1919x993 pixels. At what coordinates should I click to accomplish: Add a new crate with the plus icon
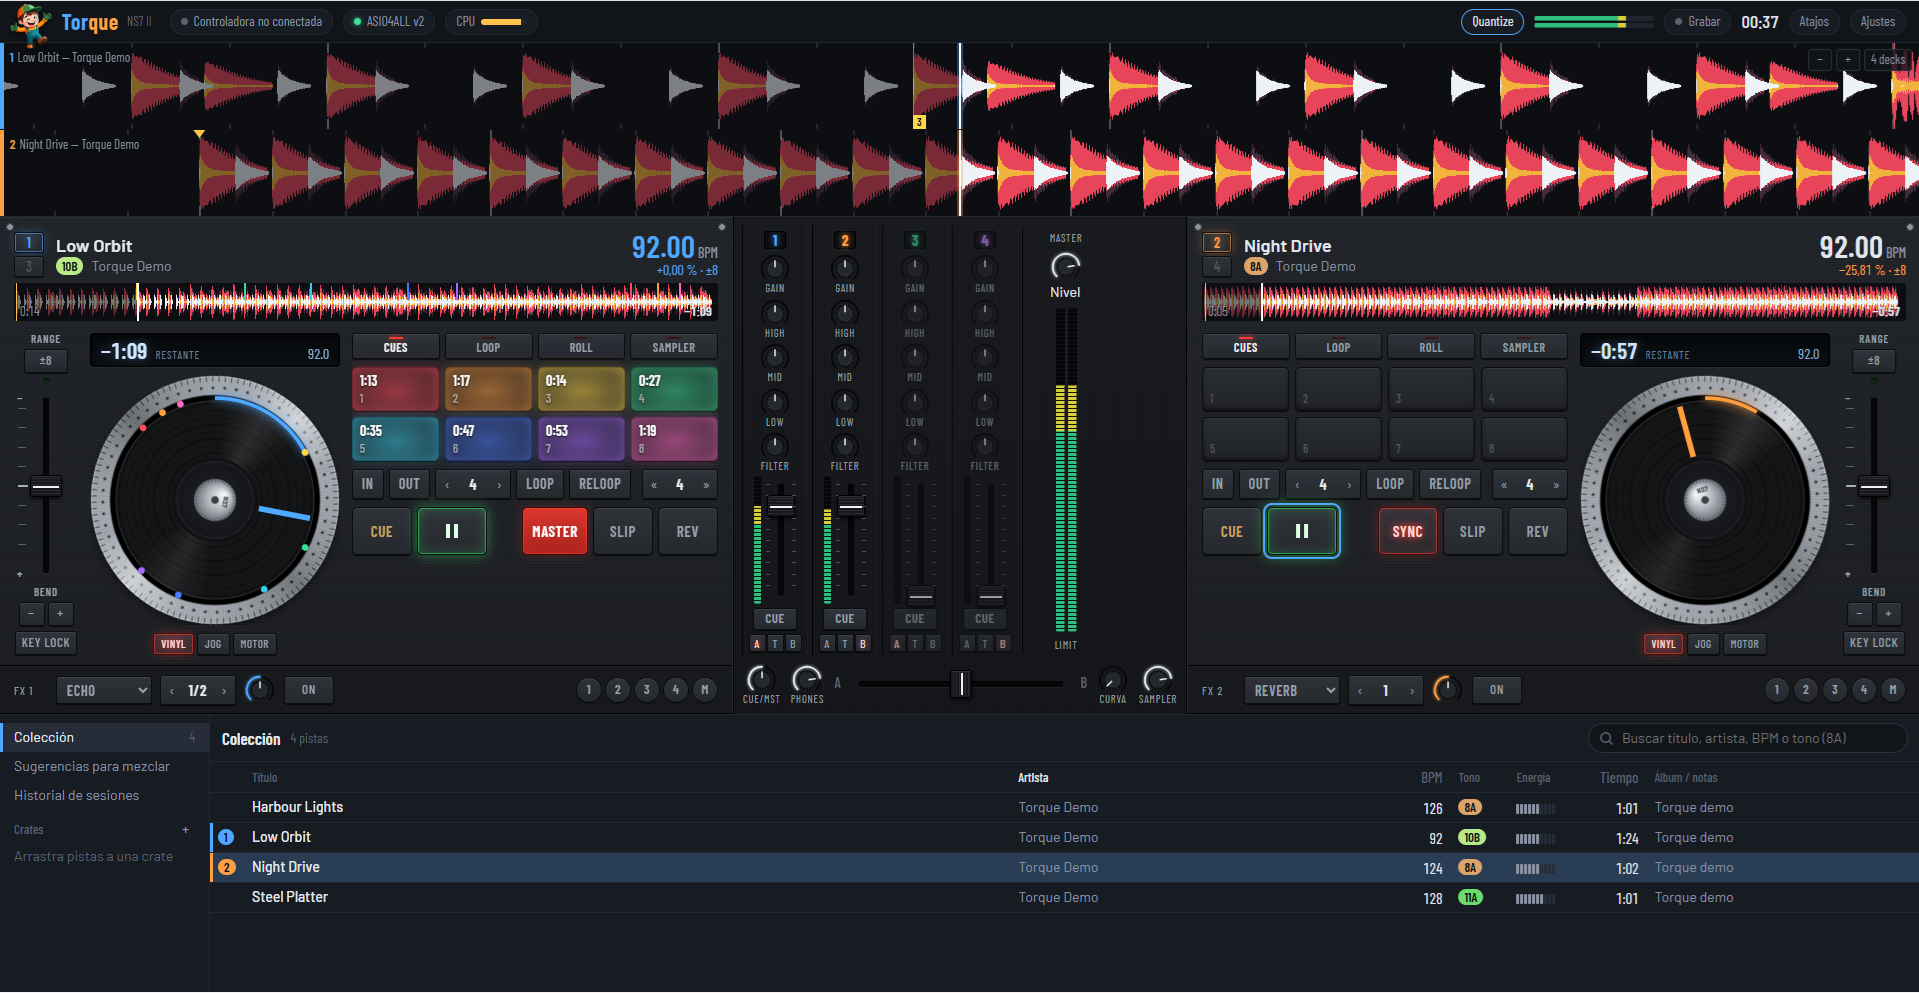[185, 830]
